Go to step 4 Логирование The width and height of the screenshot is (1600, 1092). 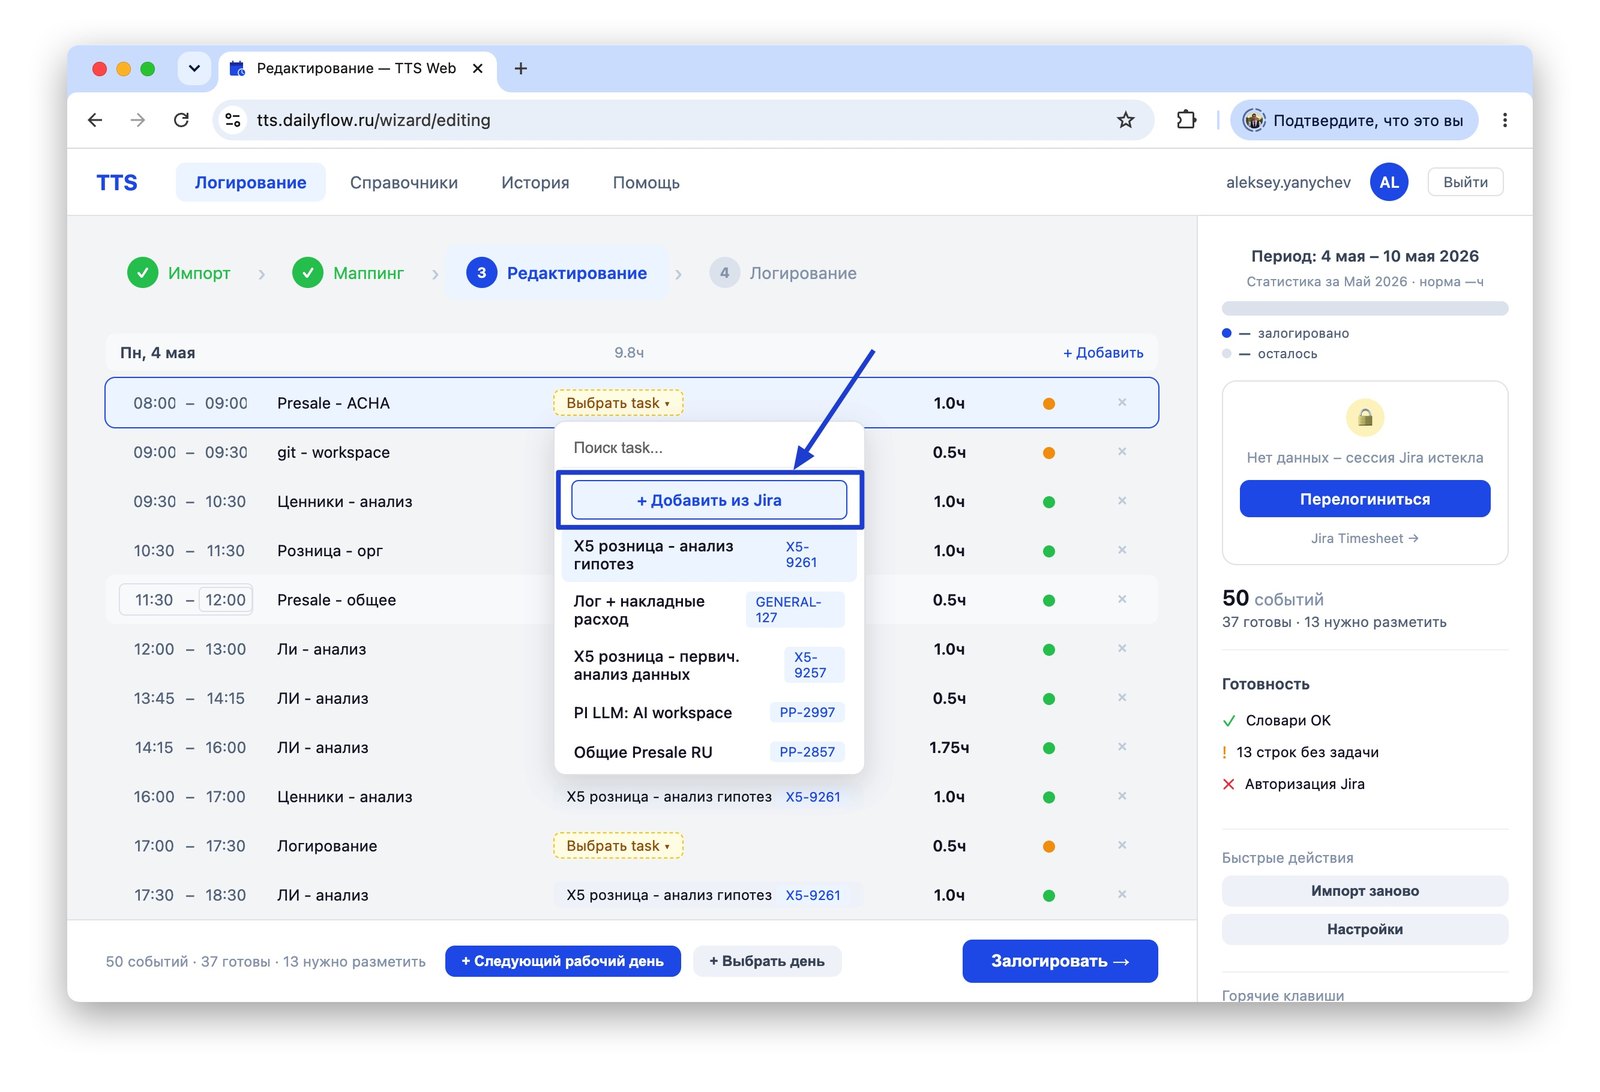click(783, 273)
